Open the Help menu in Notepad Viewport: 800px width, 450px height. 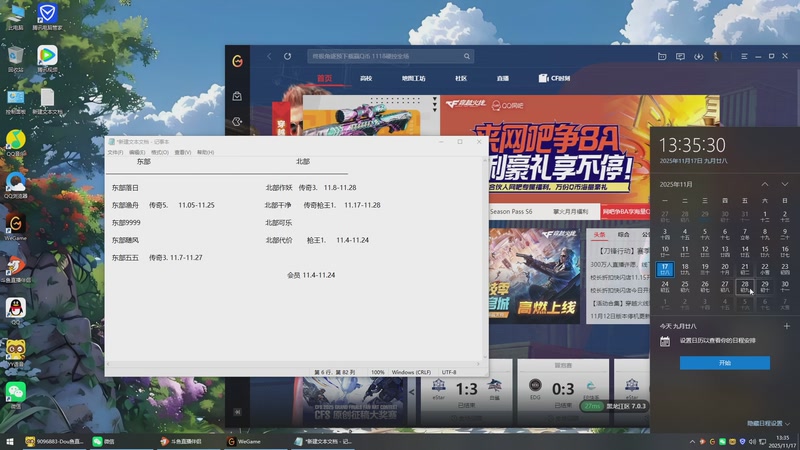point(206,152)
